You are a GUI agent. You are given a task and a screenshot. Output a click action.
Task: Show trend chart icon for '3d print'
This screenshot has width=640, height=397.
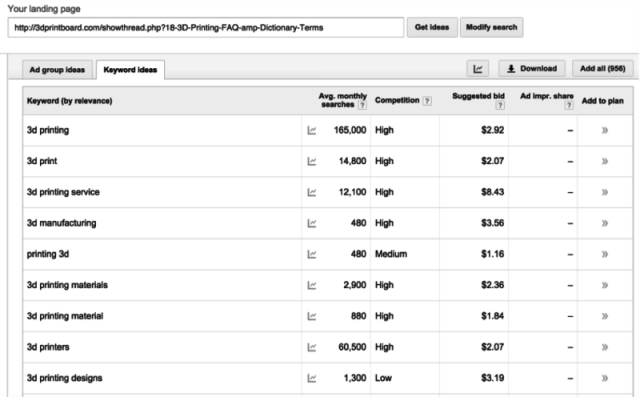[312, 162]
